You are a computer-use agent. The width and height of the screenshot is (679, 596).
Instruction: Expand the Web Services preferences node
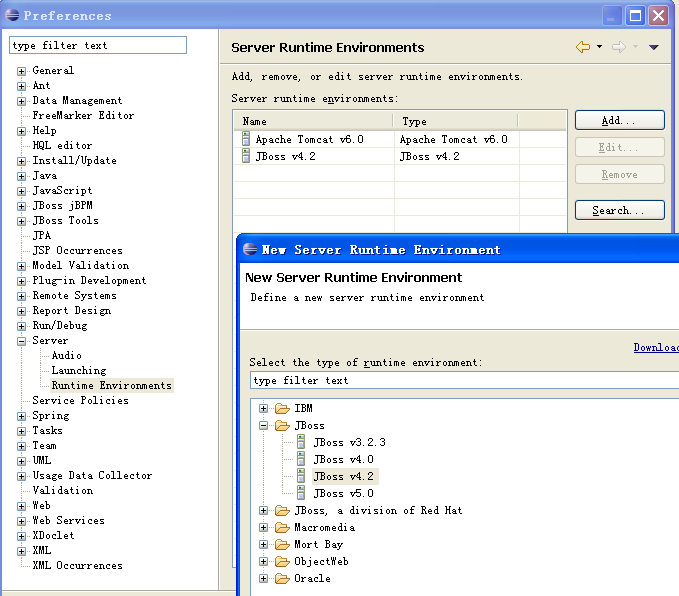(21, 521)
